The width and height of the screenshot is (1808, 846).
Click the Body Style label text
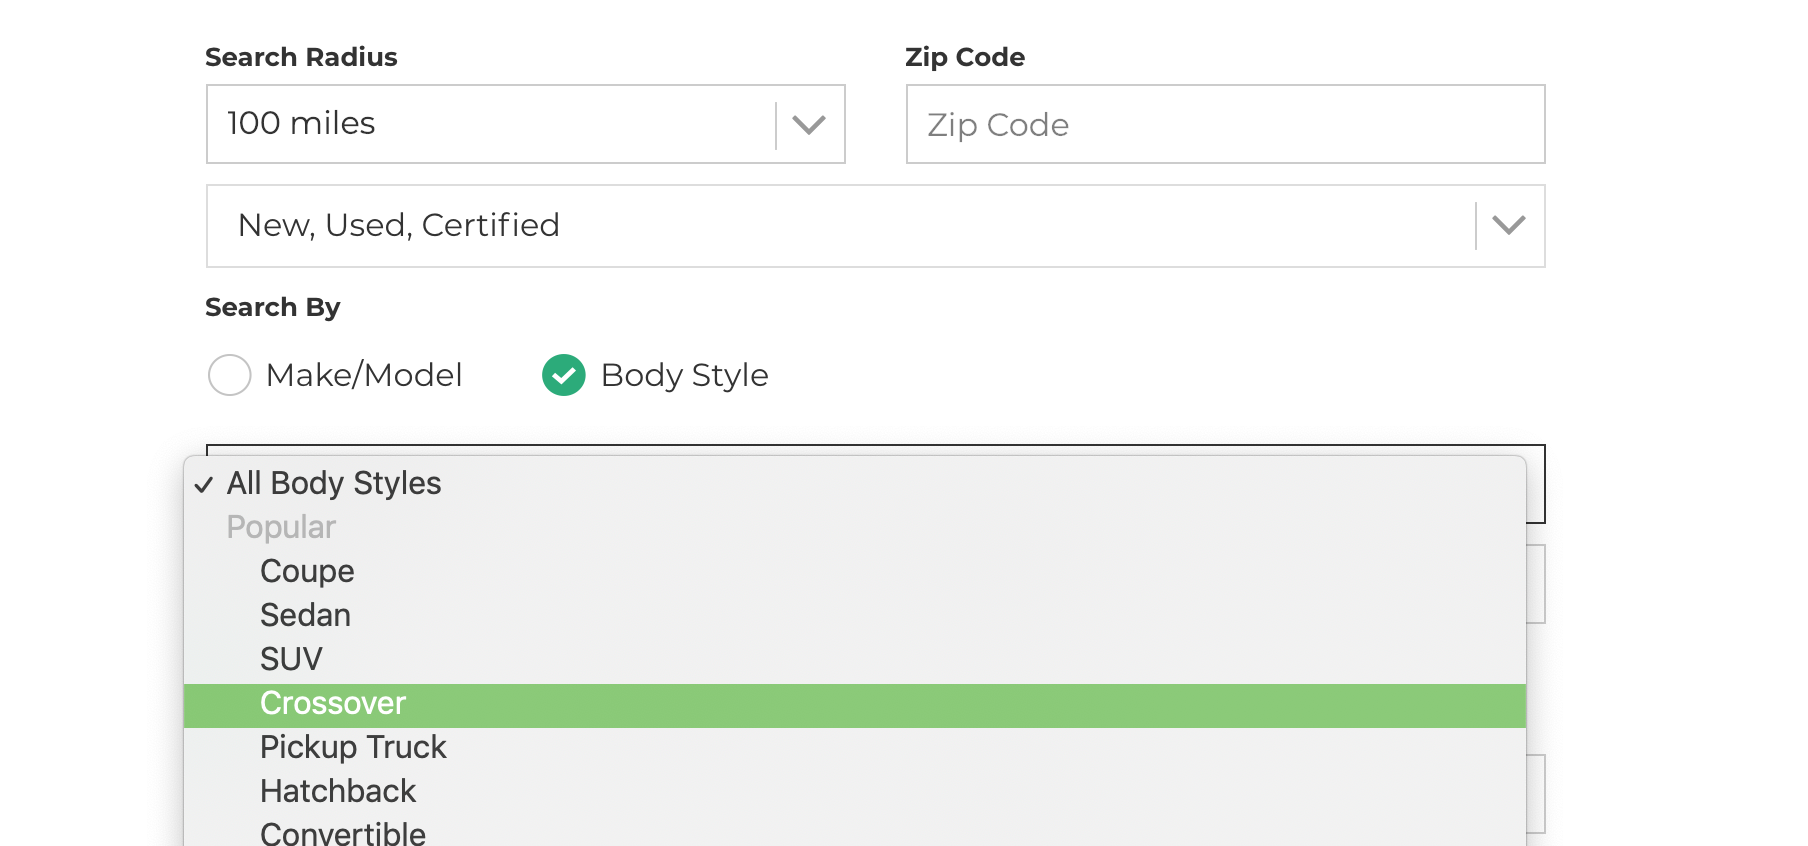[684, 375]
